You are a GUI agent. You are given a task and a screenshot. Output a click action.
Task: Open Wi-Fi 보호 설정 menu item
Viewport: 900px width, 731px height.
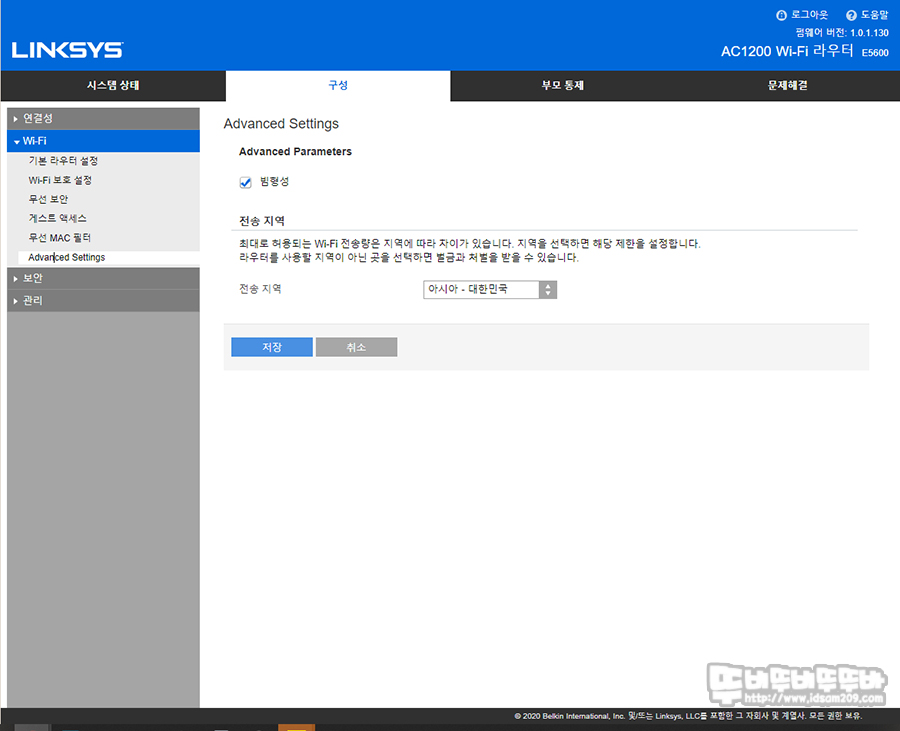tap(60, 180)
